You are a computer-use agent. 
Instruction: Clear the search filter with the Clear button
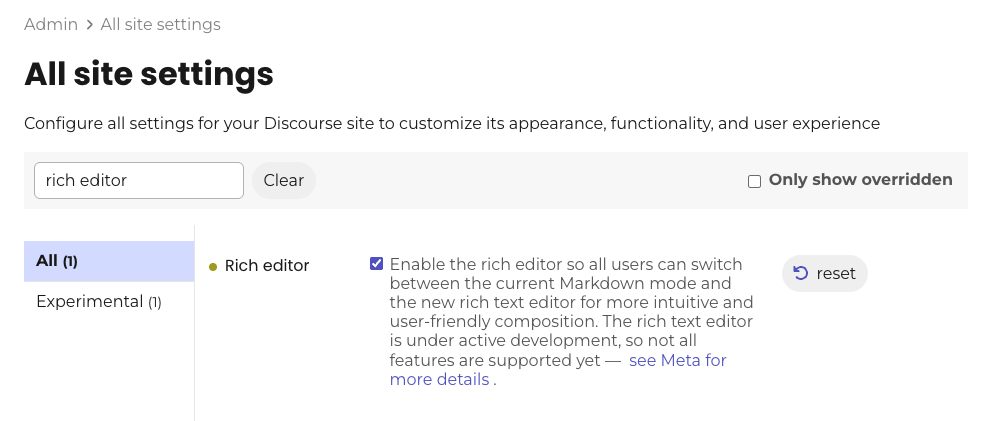(x=284, y=180)
